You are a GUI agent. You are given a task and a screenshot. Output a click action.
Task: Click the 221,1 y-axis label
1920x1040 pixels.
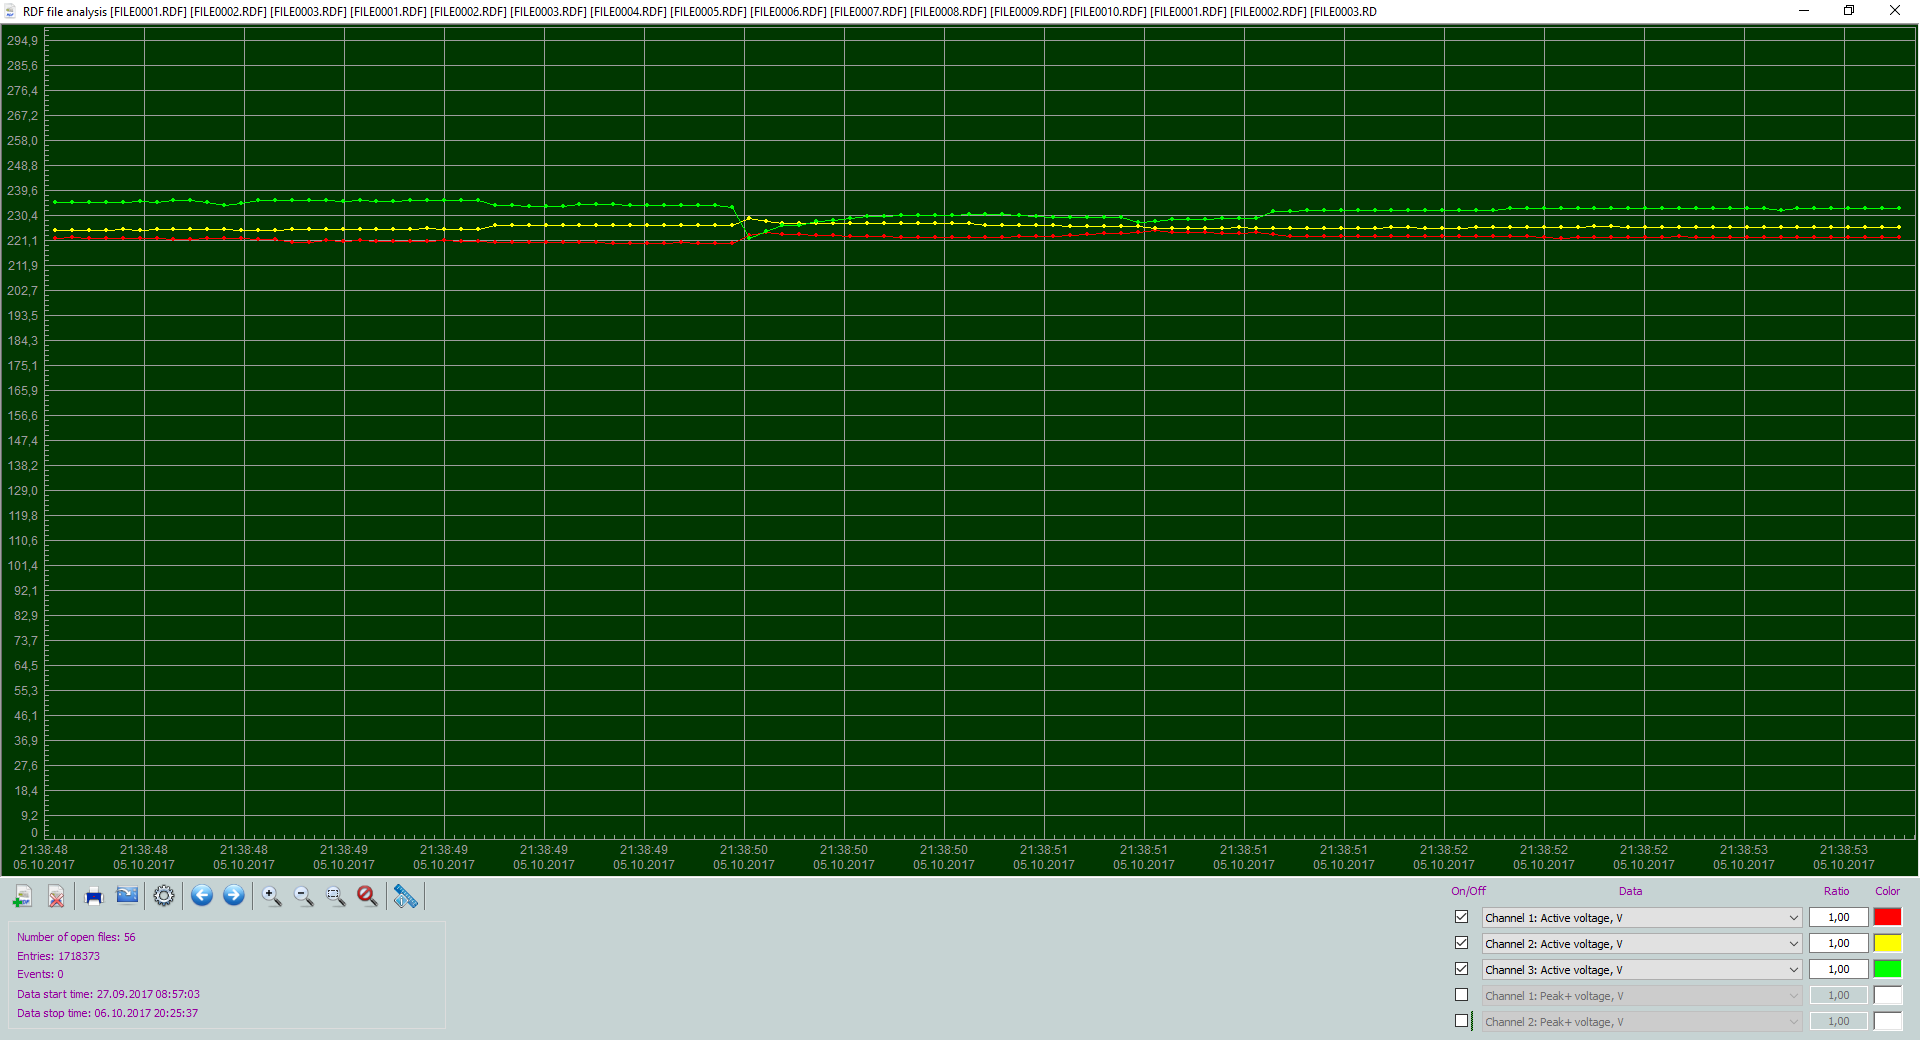22,241
